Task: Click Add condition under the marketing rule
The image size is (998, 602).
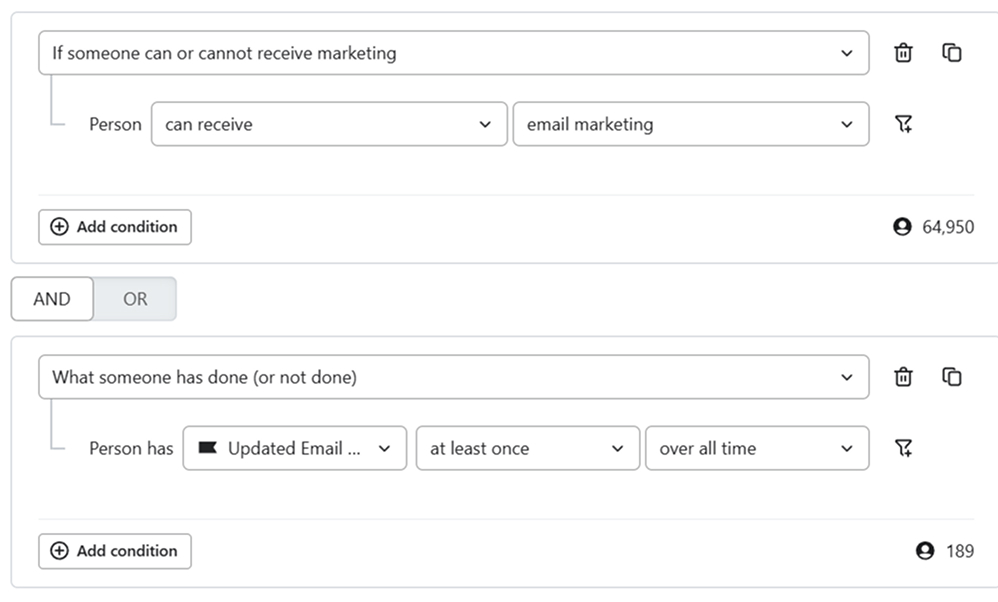Action: [x=115, y=227]
